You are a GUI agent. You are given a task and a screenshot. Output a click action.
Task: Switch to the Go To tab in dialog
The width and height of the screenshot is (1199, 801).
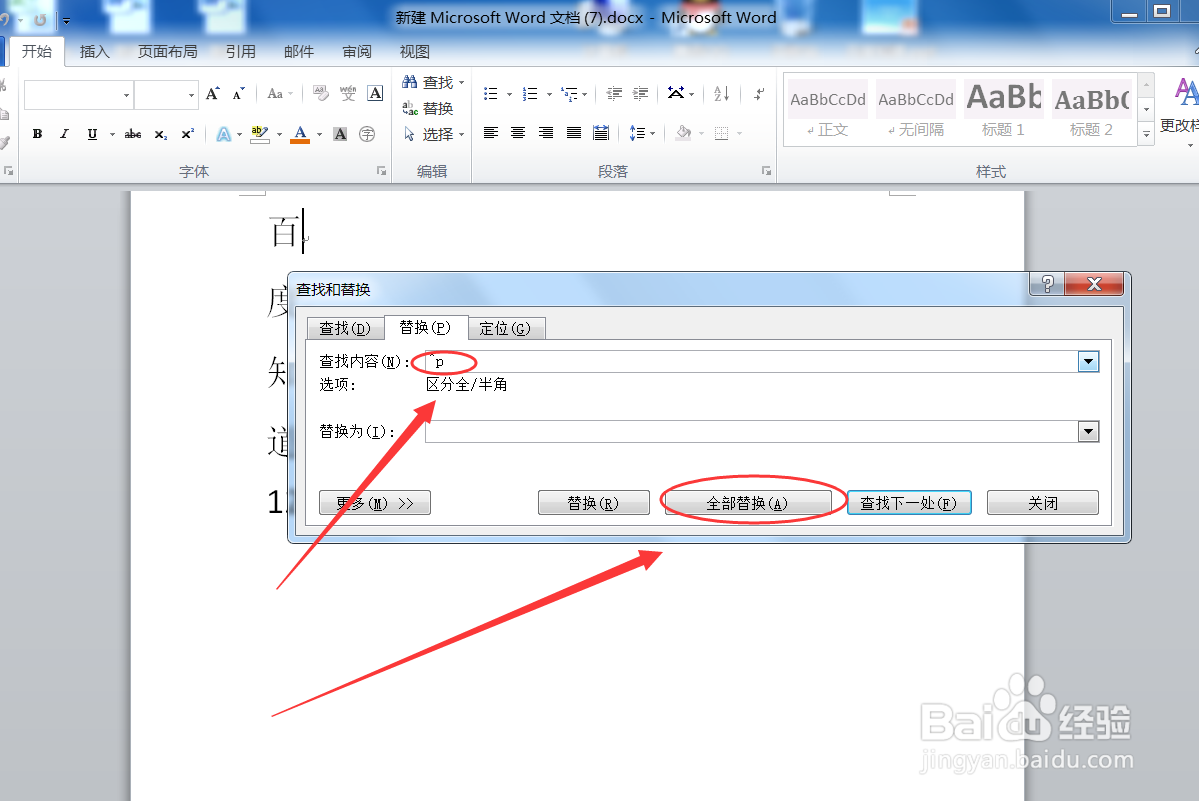[505, 329]
